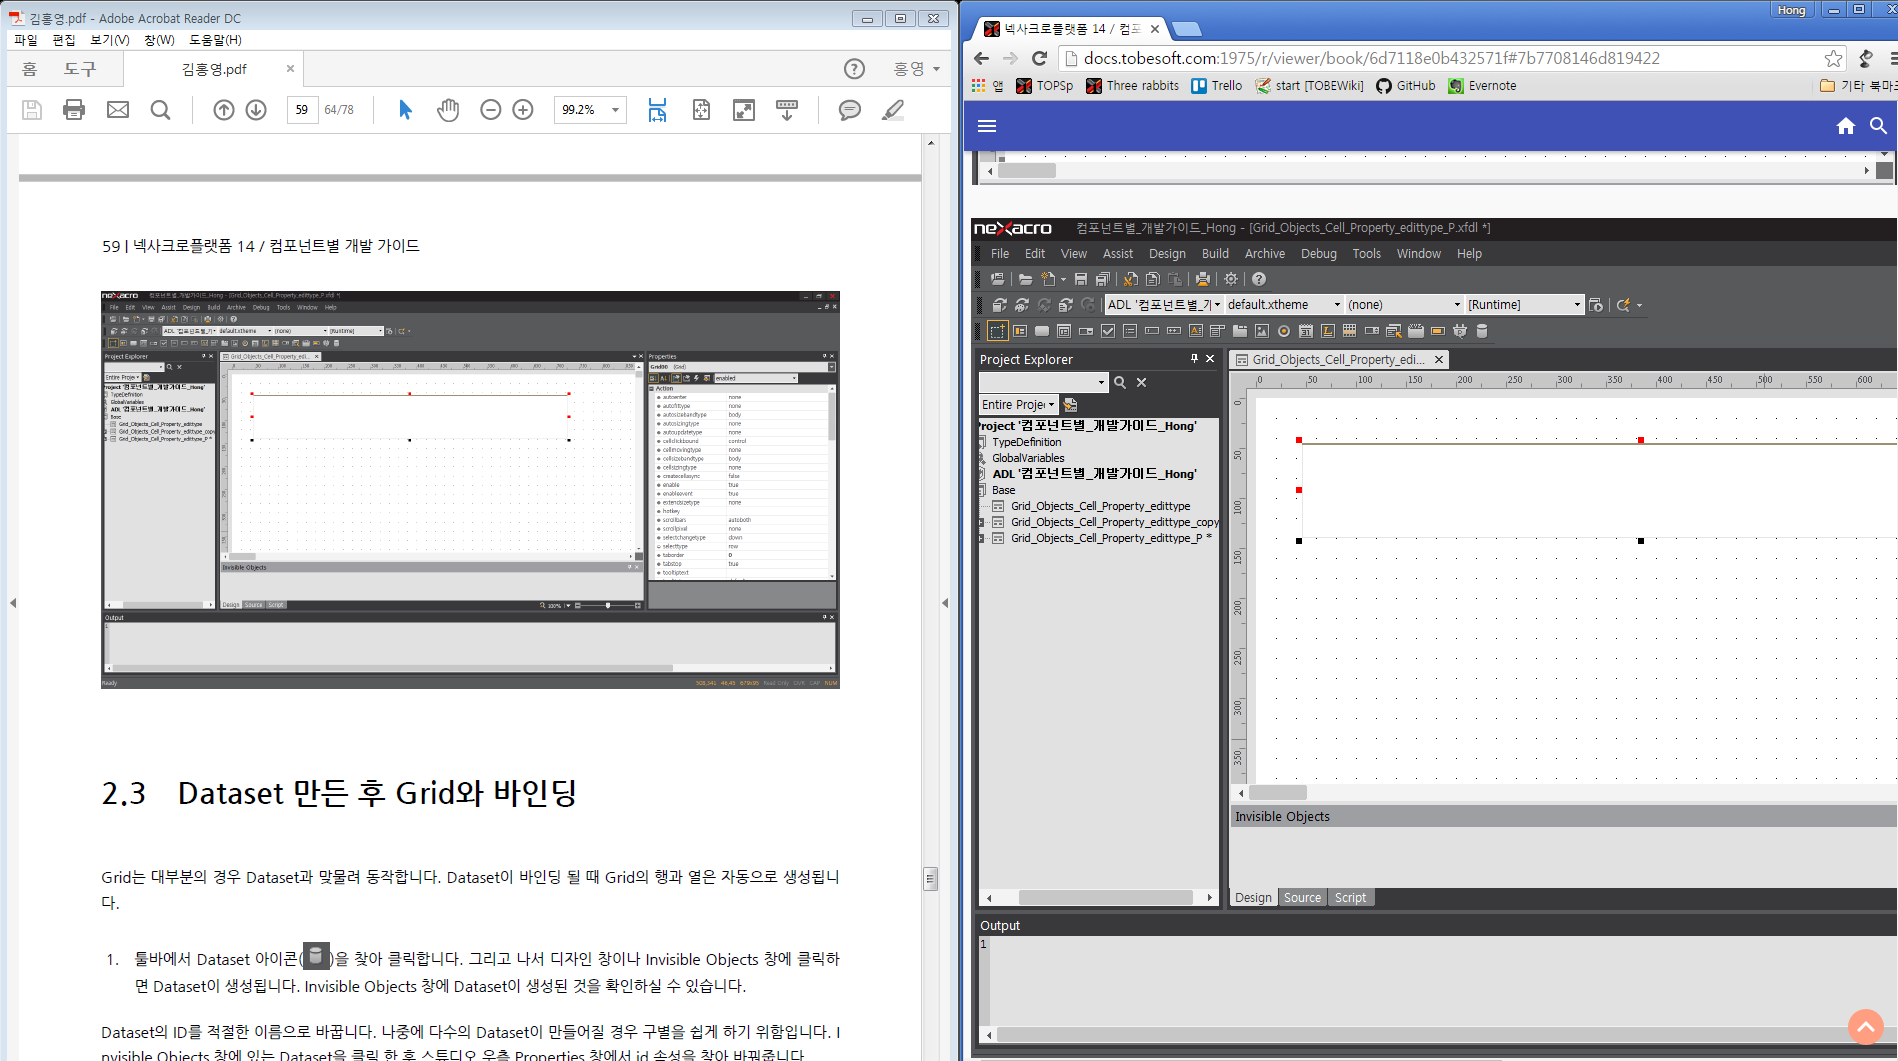Select the Dataset cylinder component icon
This screenshot has width=1898, height=1061.
[x=1482, y=331]
